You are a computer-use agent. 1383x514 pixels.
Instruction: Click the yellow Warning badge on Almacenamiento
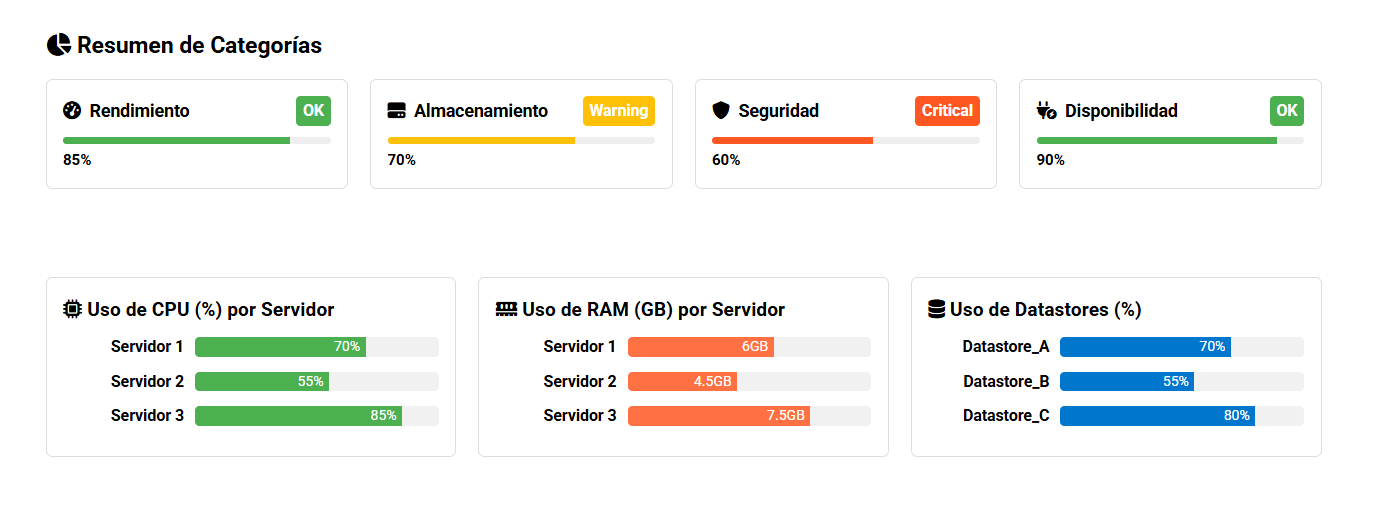click(x=619, y=111)
